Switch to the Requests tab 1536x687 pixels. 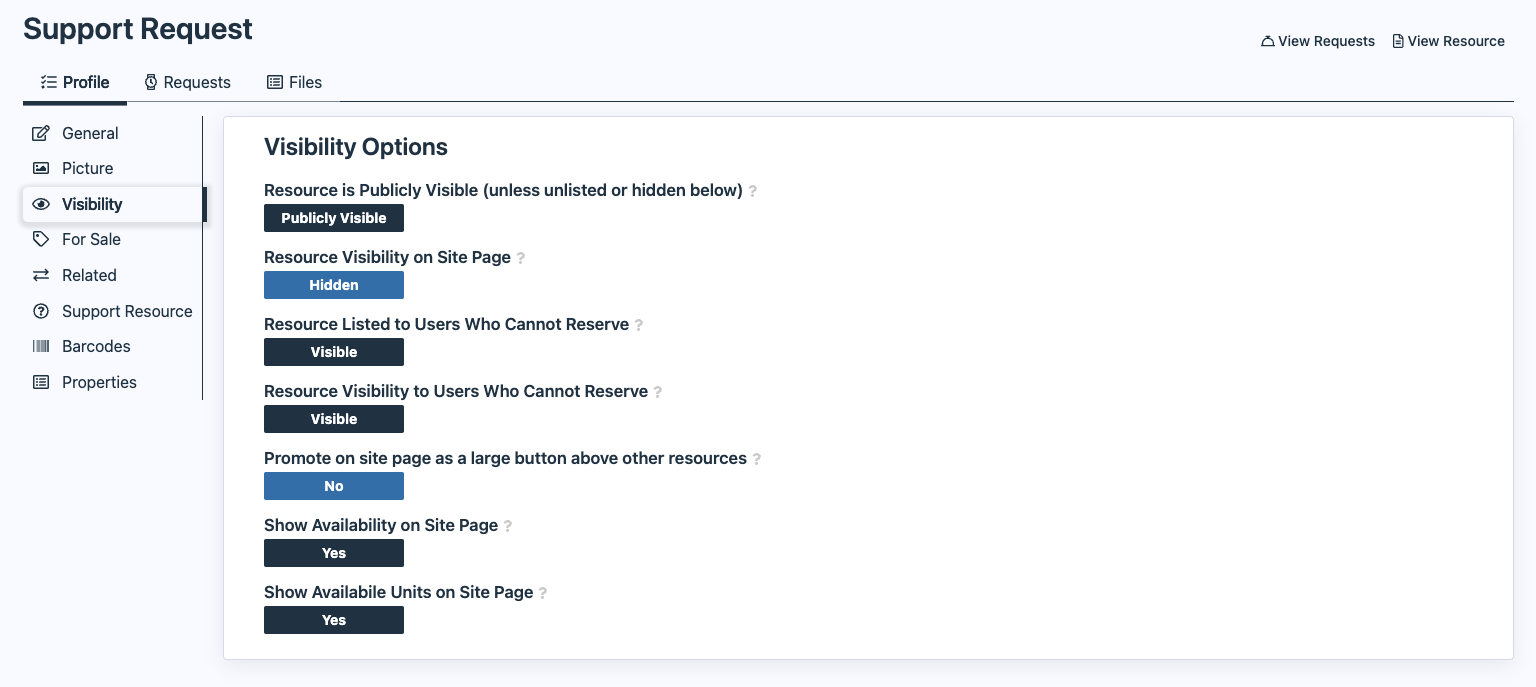pos(187,82)
